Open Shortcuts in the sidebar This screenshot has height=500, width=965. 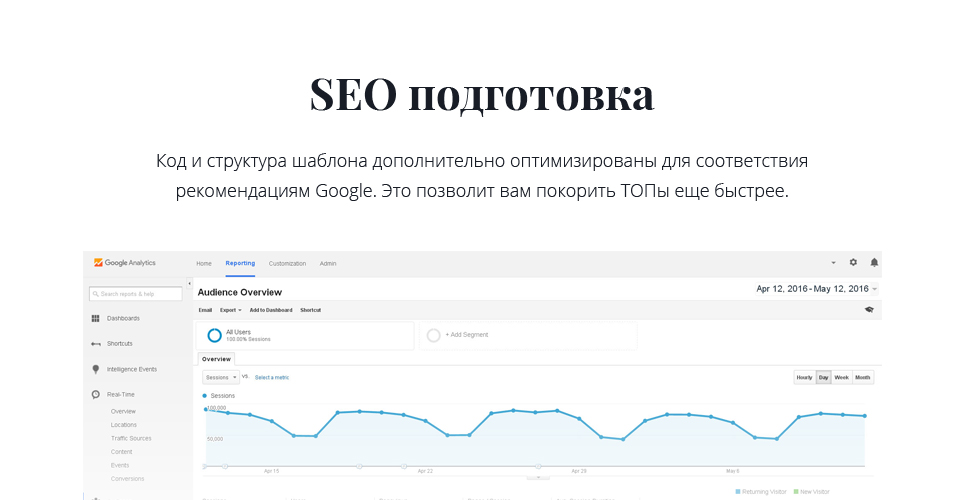[x=119, y=343]
